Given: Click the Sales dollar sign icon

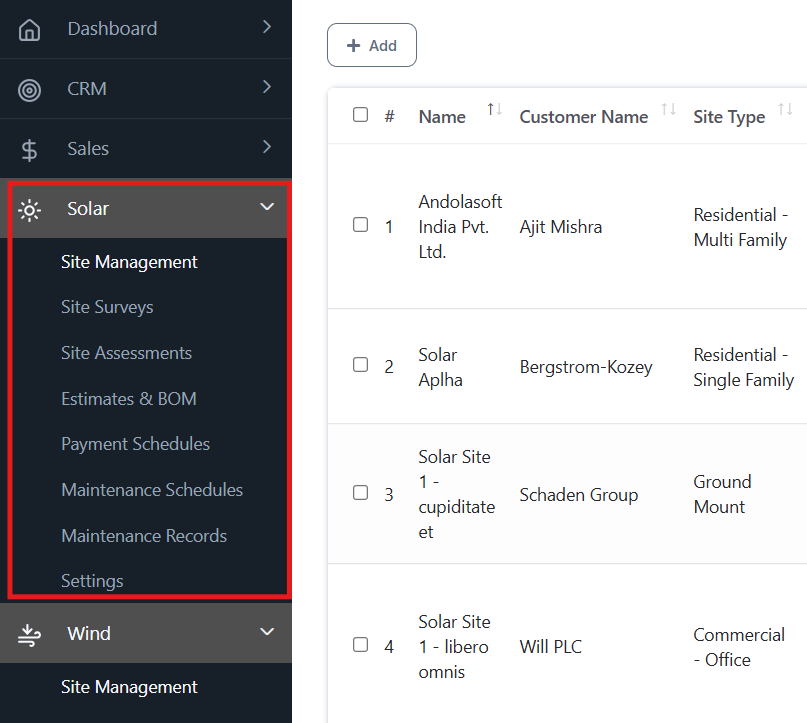Looking at the screenshot, I should point(30,150).
